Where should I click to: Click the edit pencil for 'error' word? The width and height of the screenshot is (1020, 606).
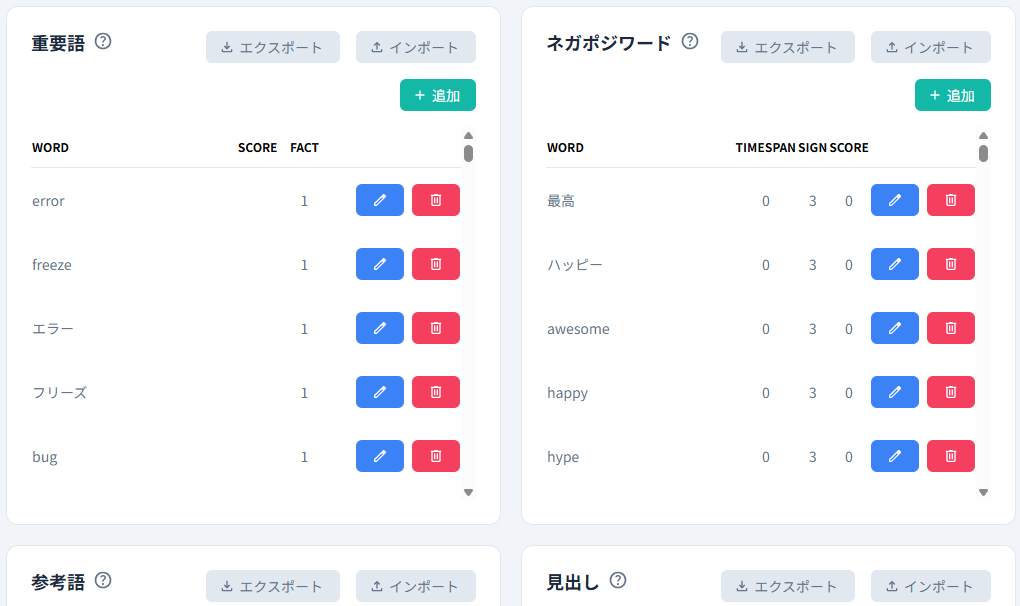[379, 200]
